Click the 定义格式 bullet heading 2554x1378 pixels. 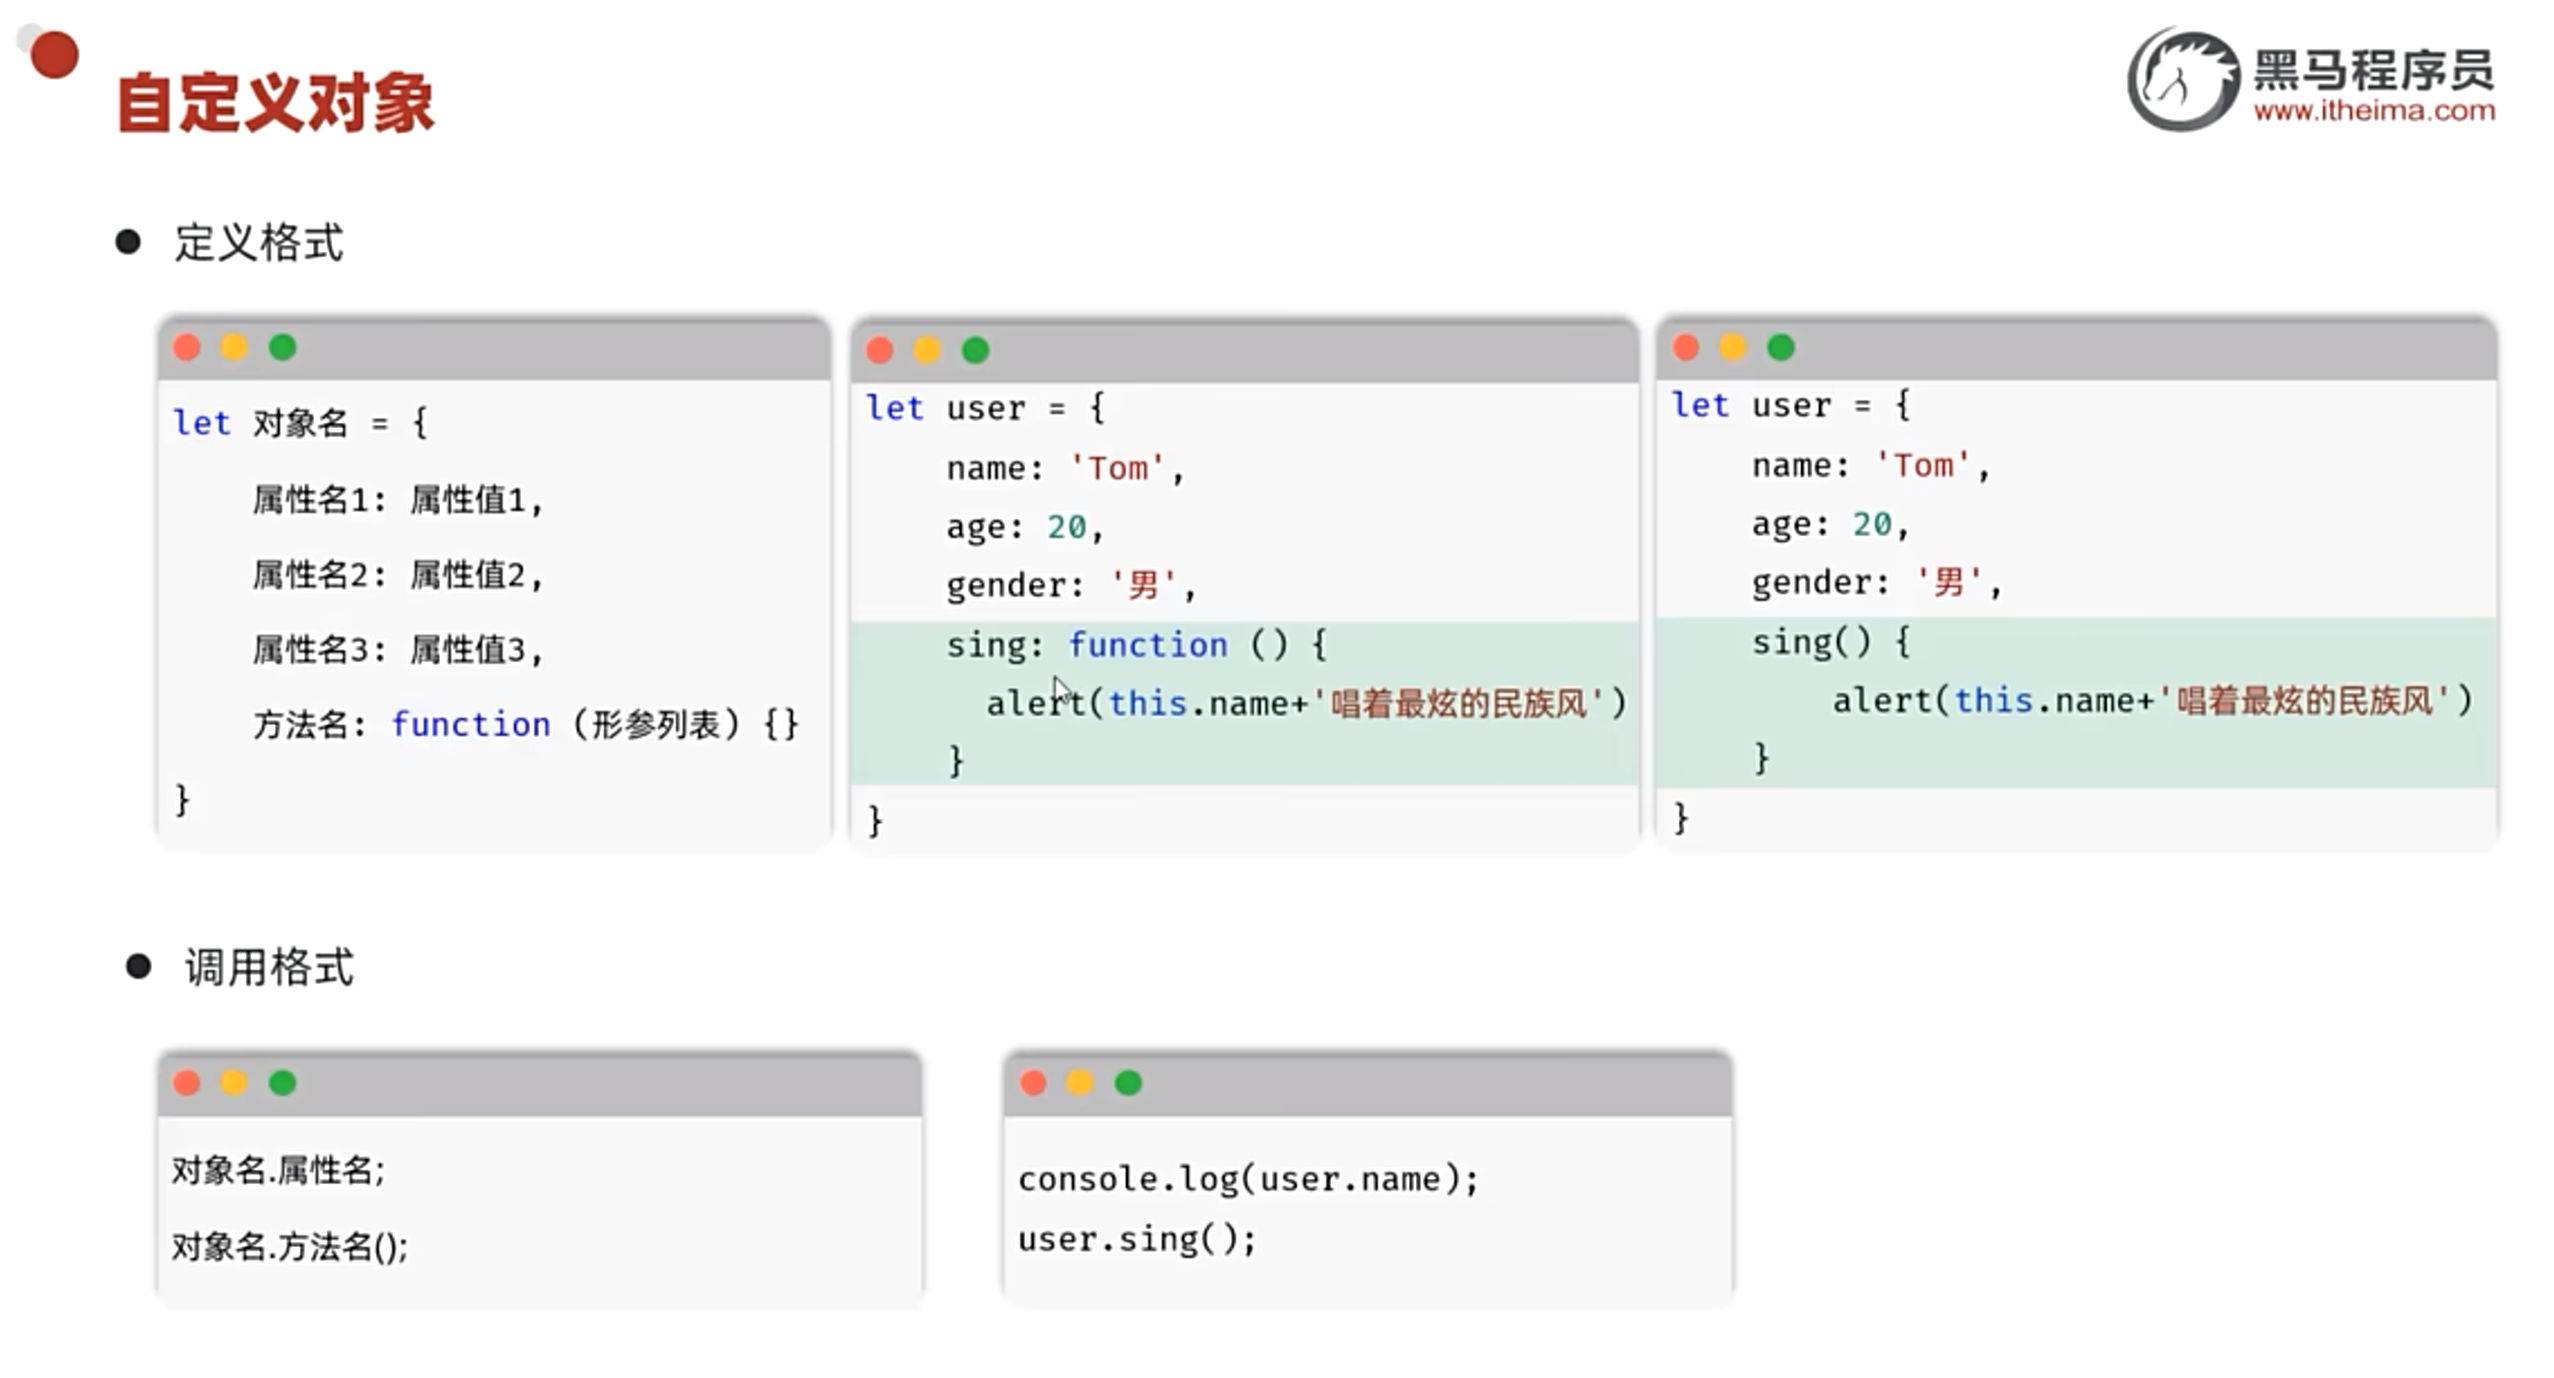pyautogui.click(x=258, y=243)
